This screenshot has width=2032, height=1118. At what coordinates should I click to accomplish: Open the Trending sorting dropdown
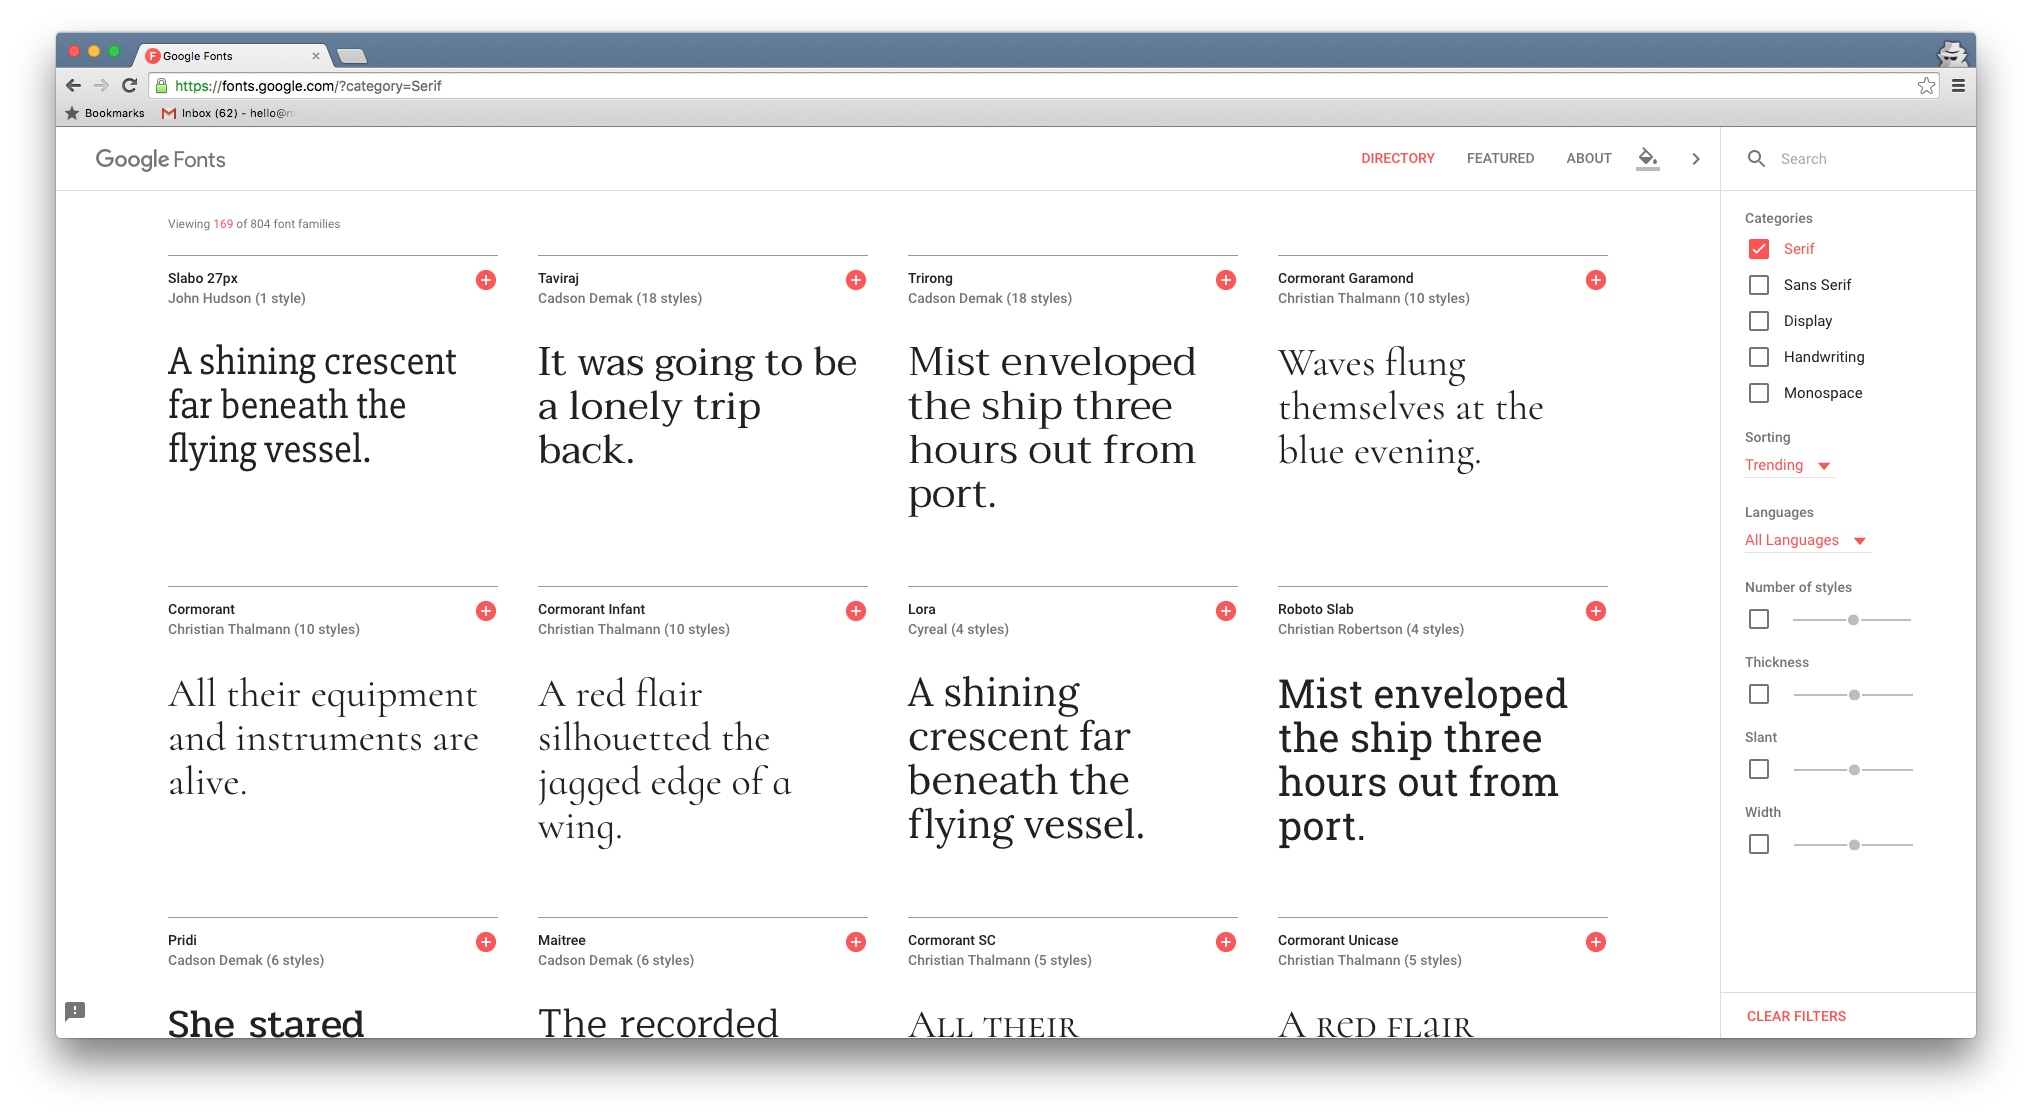[1788, 465]
